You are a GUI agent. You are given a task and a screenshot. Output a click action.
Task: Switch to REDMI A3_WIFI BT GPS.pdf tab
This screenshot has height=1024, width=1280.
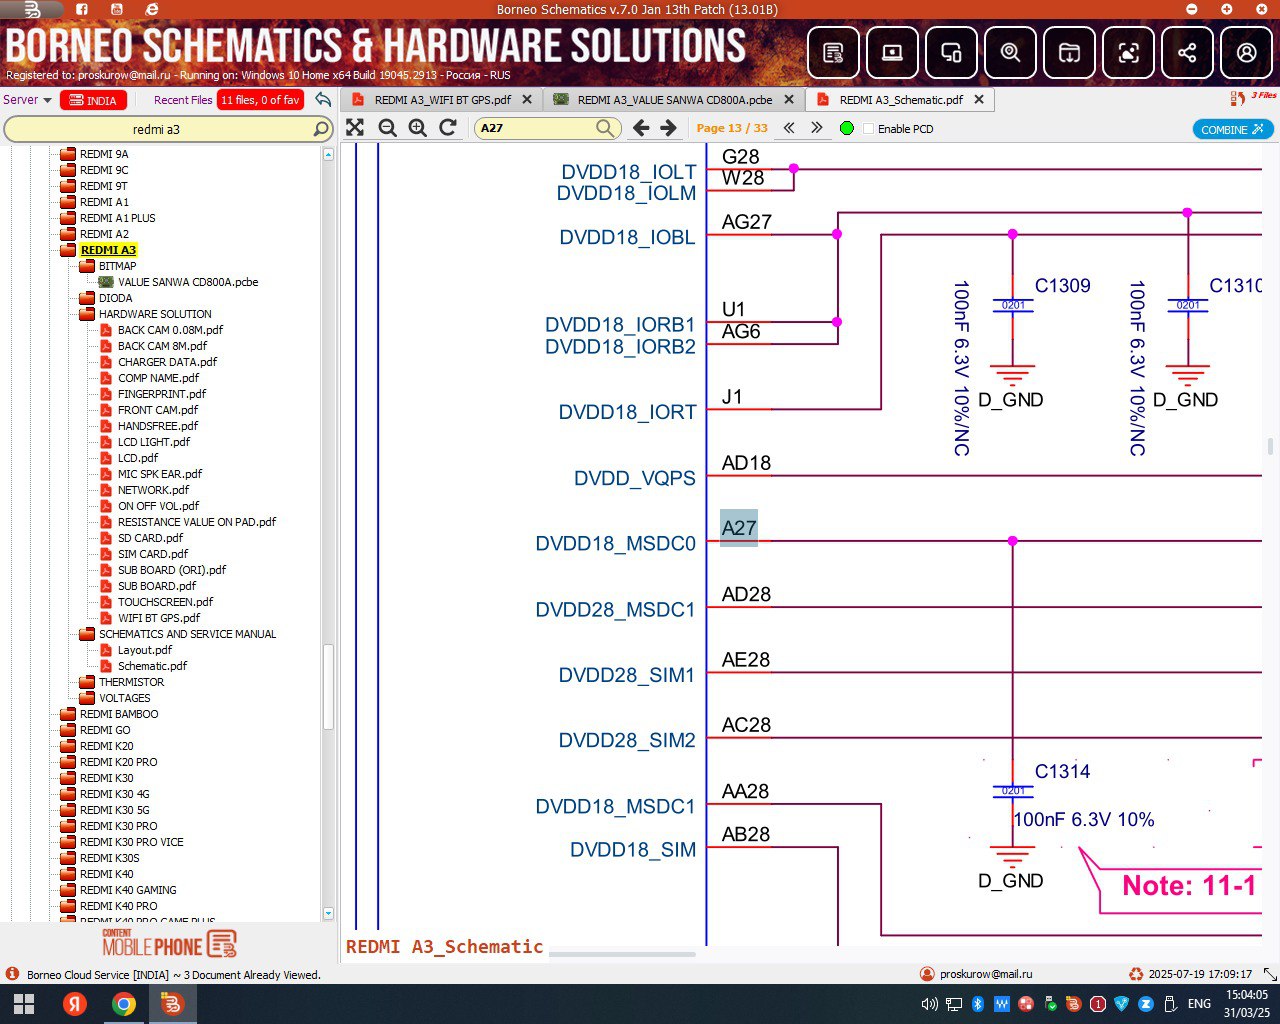[x=442, y=100]
